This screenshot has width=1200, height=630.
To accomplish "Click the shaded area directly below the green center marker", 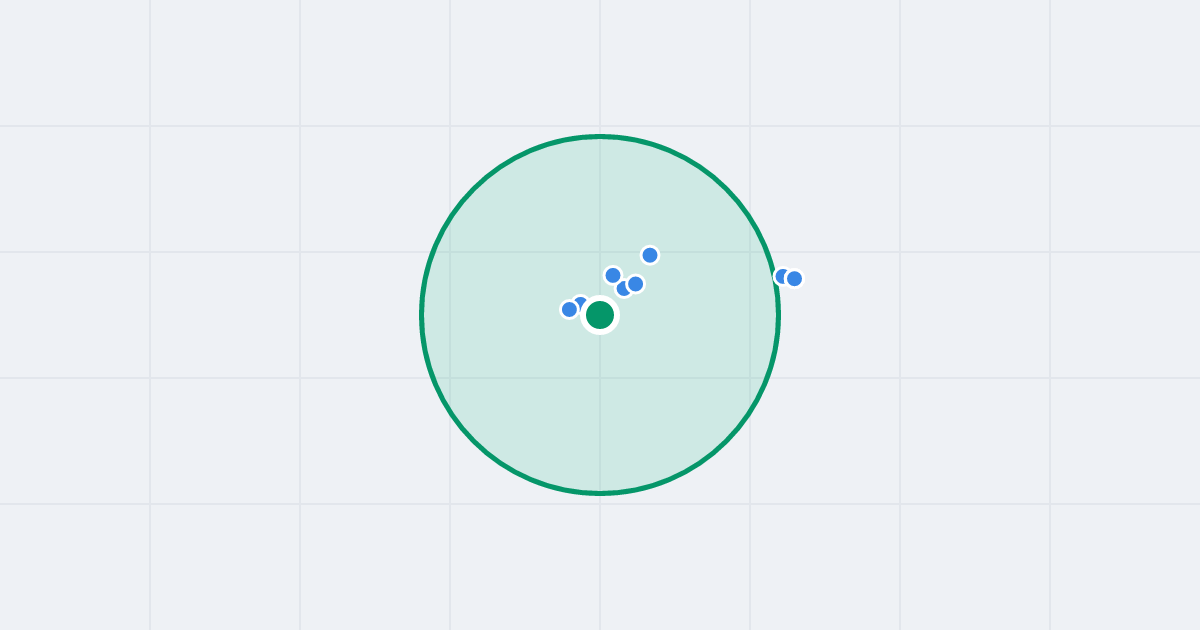I will tap(600, 410).
